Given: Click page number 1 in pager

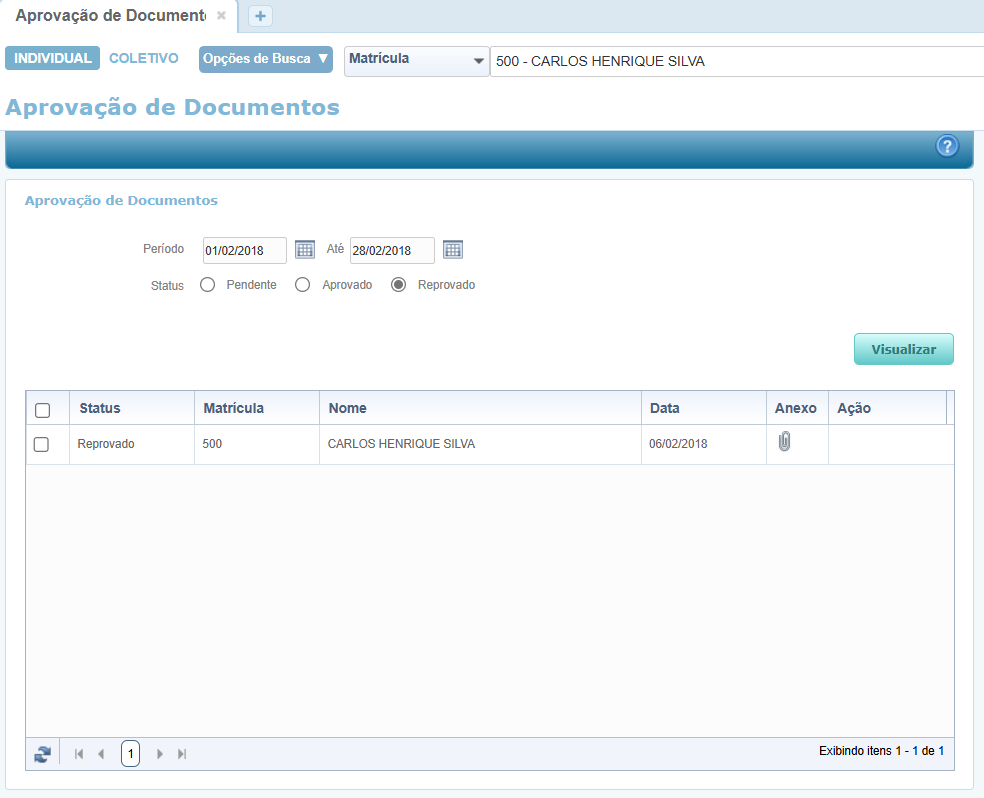Looking at the screenshot, I should tap(131, 753).
